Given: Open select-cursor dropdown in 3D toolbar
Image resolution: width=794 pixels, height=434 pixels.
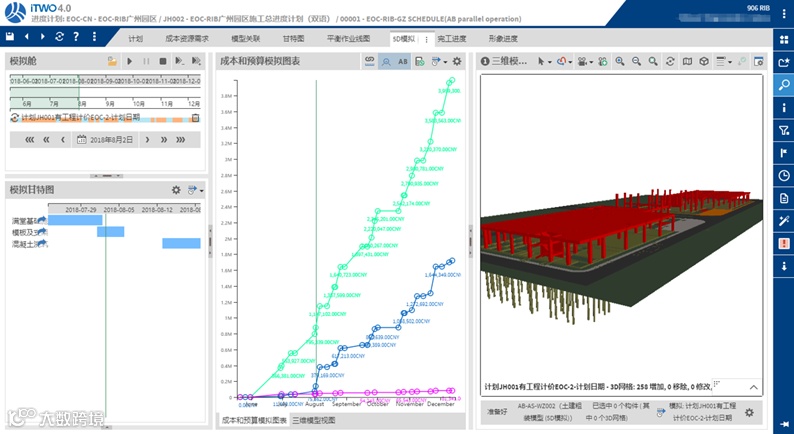Looking at the screenshot, I should point(544,61).
